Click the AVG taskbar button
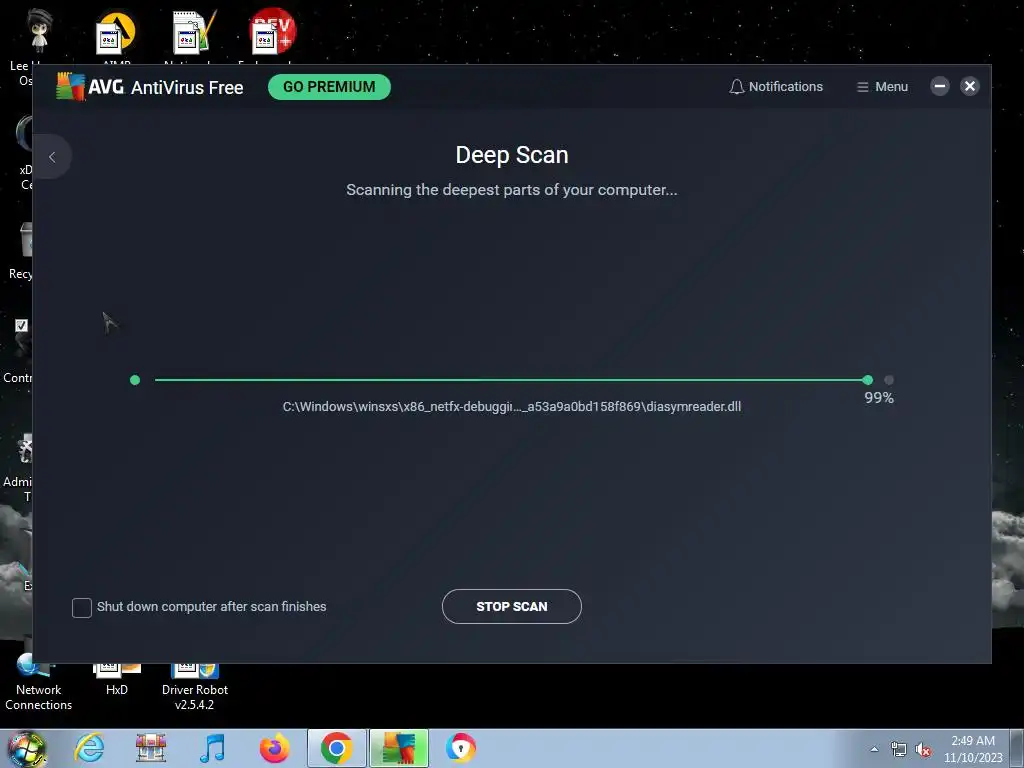The height and width of the screenshot is (768, 1024). [x=399, y=748]
